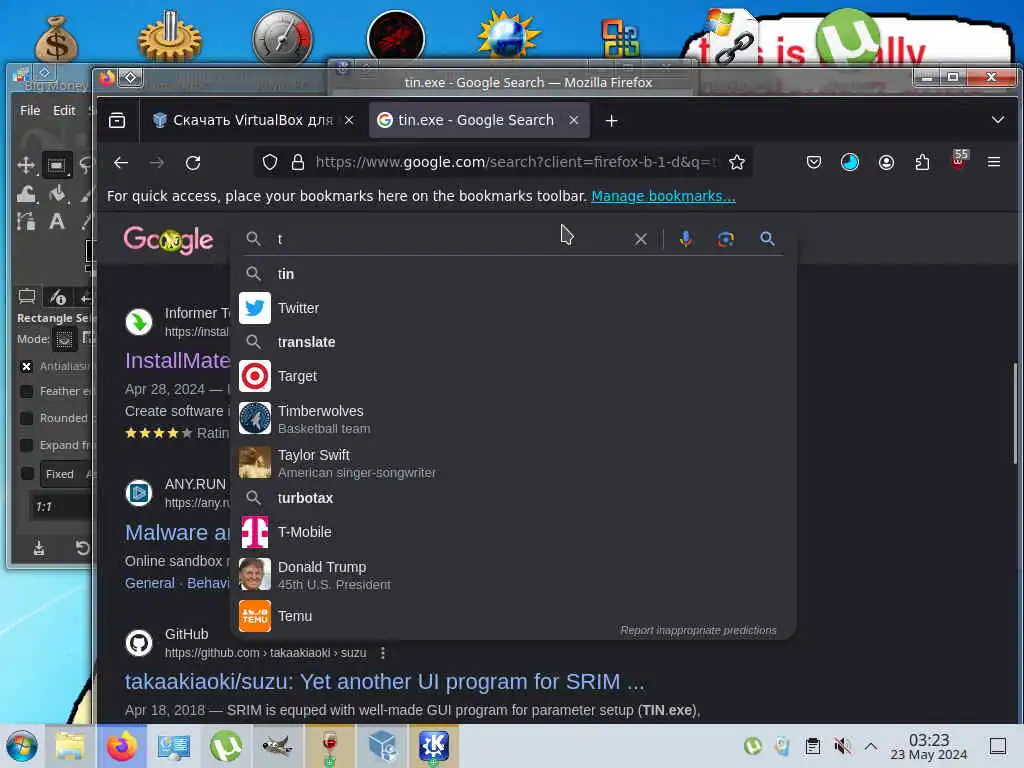Choose the 'tin' search suggestion
The width and height of the screenshot is (1024, 768).
click(513, 274)
